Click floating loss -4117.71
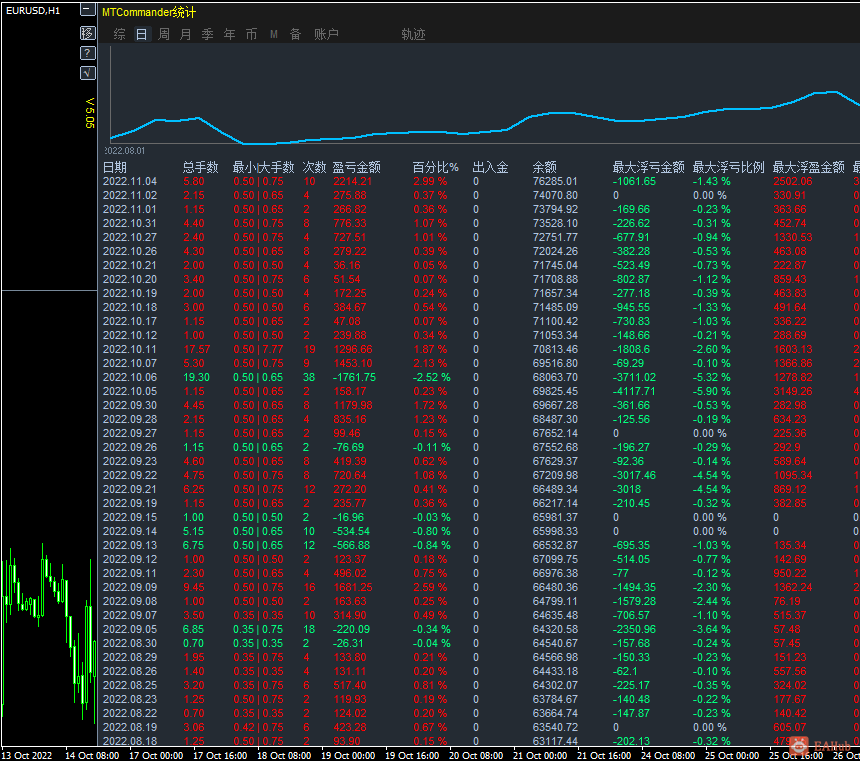Viewport: 860px width, 761px height. coord(634,392)
